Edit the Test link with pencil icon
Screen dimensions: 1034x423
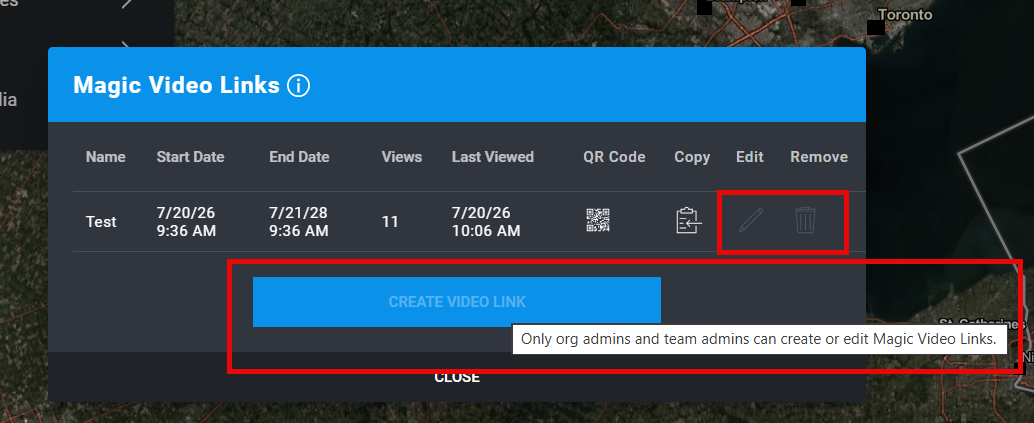pos(750,220)
